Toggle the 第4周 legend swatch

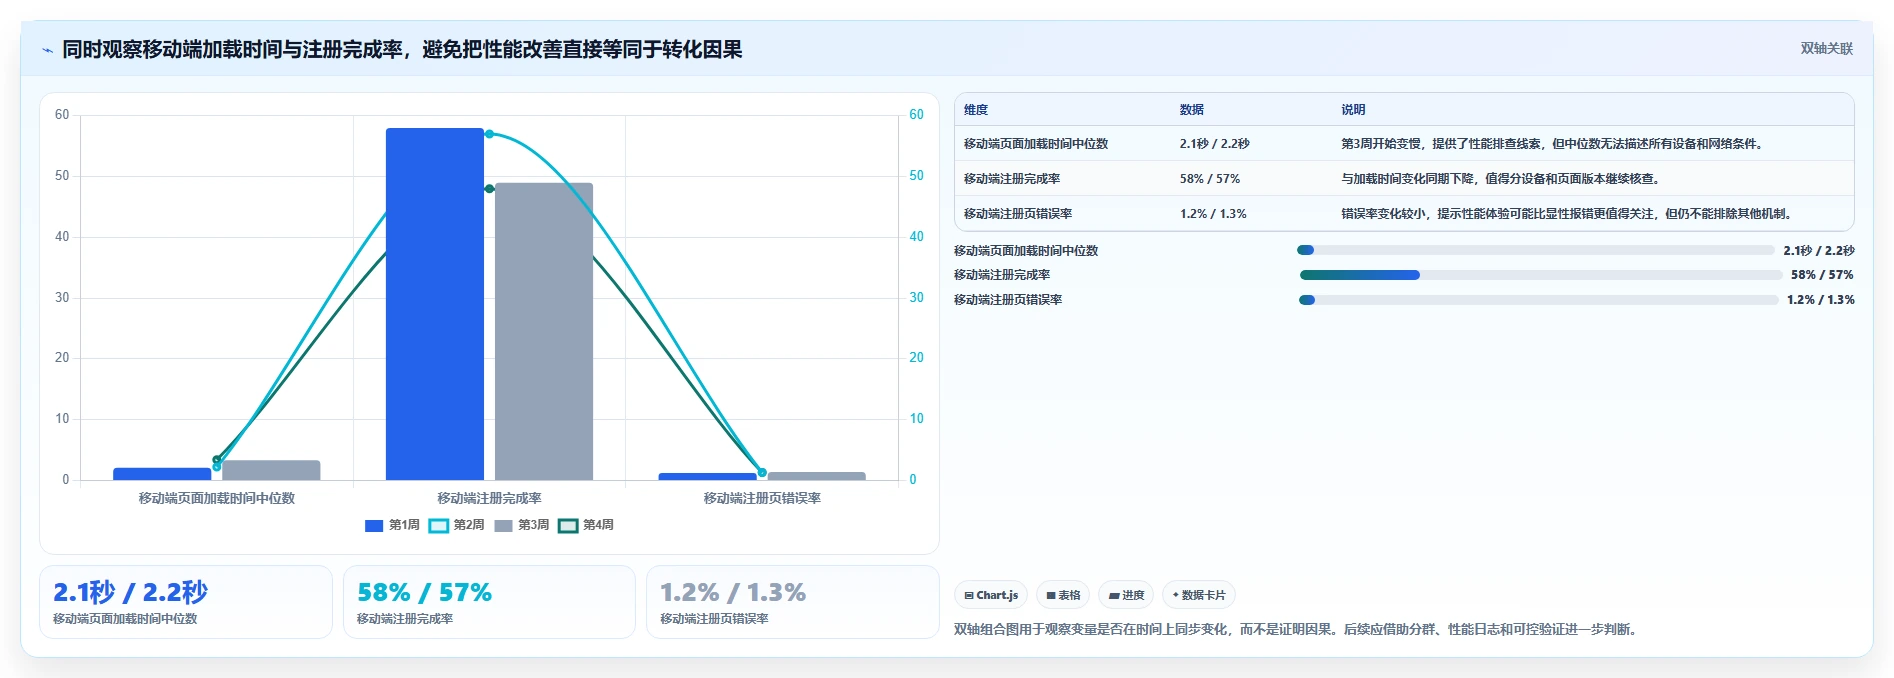click(x=568, y=525)
